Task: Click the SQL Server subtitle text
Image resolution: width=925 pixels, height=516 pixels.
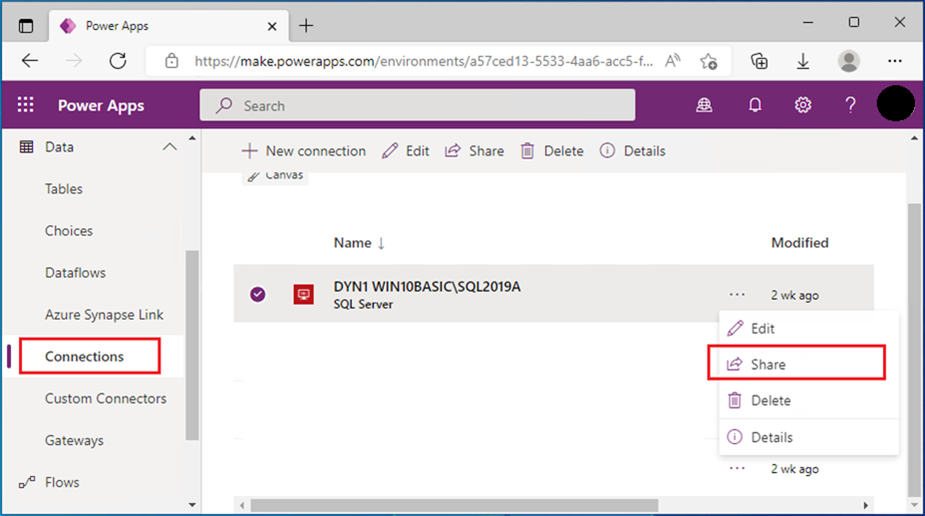Action: point(363,304)
